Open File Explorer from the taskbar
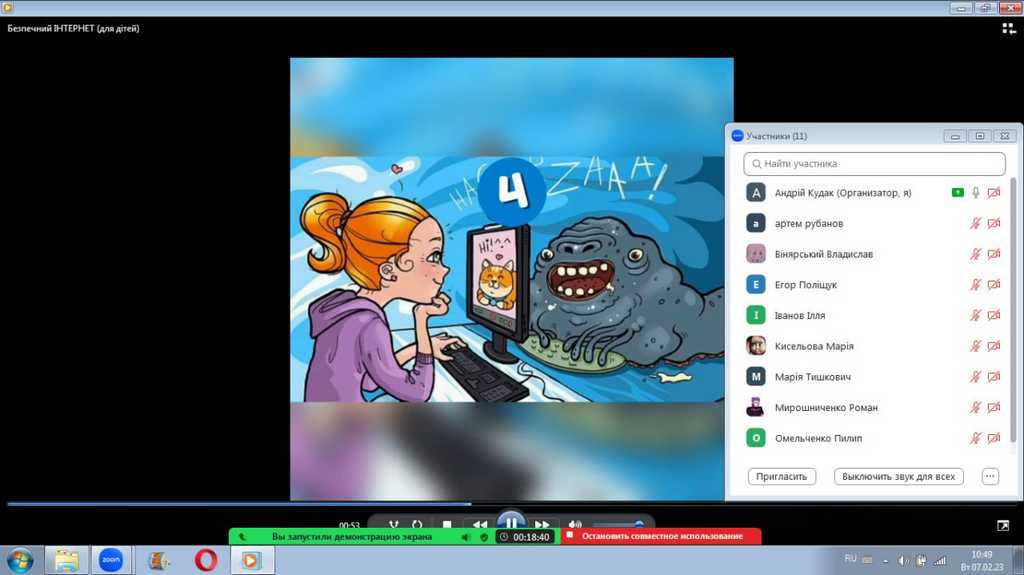Viewport: 1024px width, 575px height. point(67,561)
